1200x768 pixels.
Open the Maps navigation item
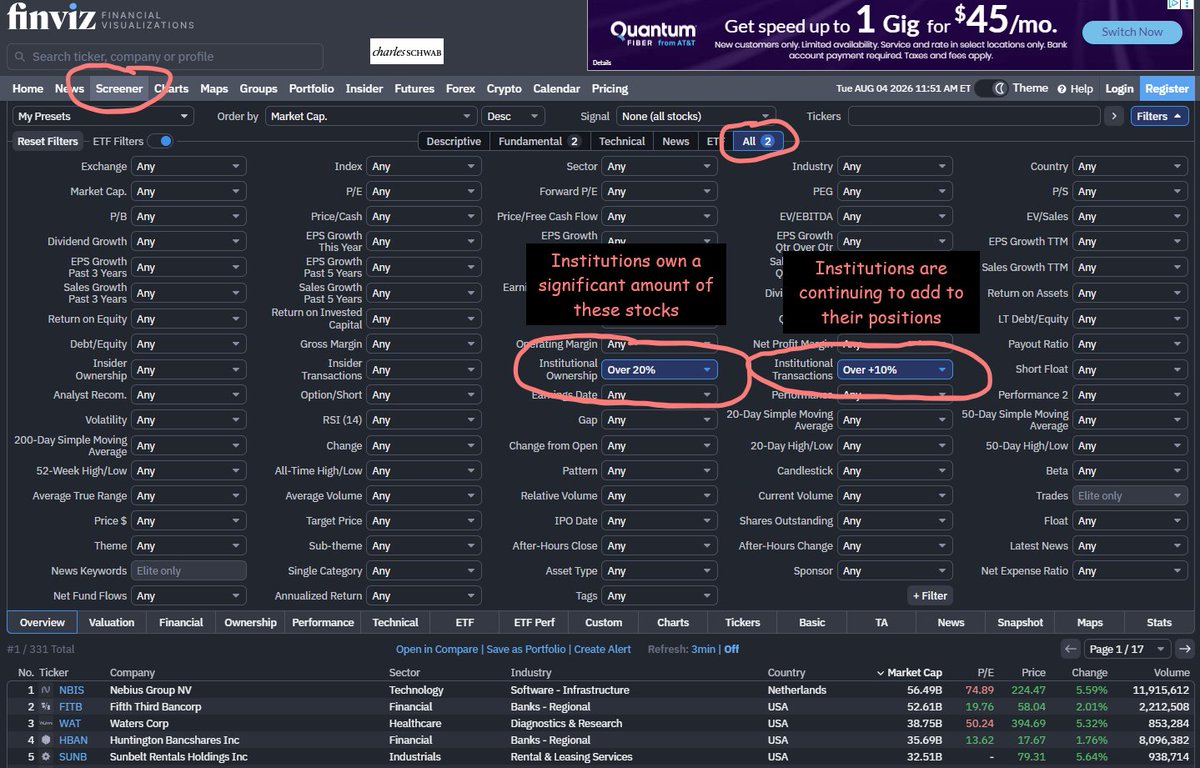[x=214, y=89]
